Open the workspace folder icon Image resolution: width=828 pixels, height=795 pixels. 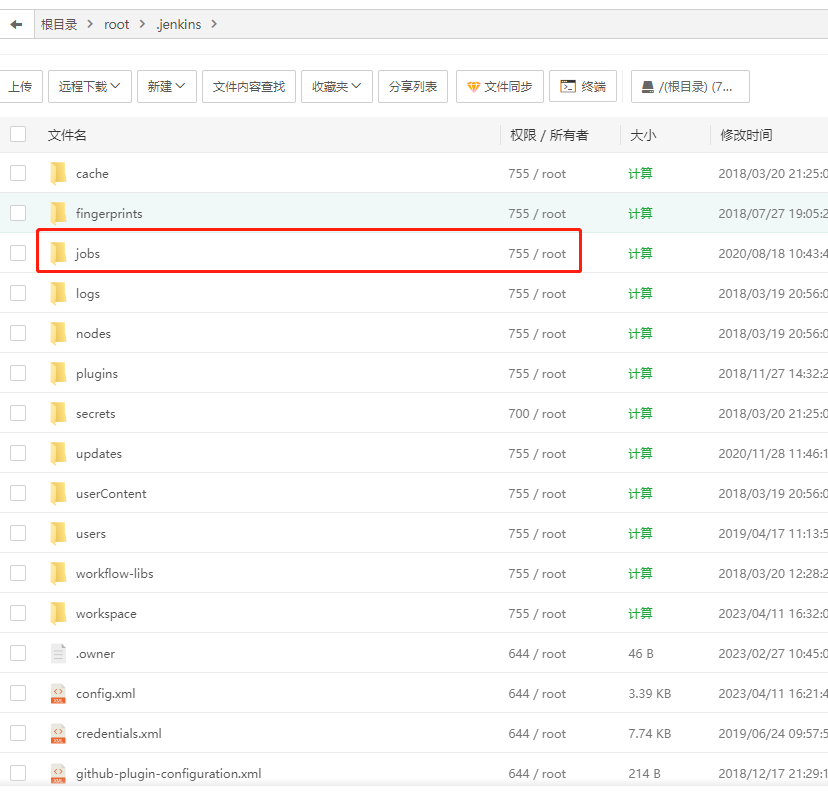point(58,613)
